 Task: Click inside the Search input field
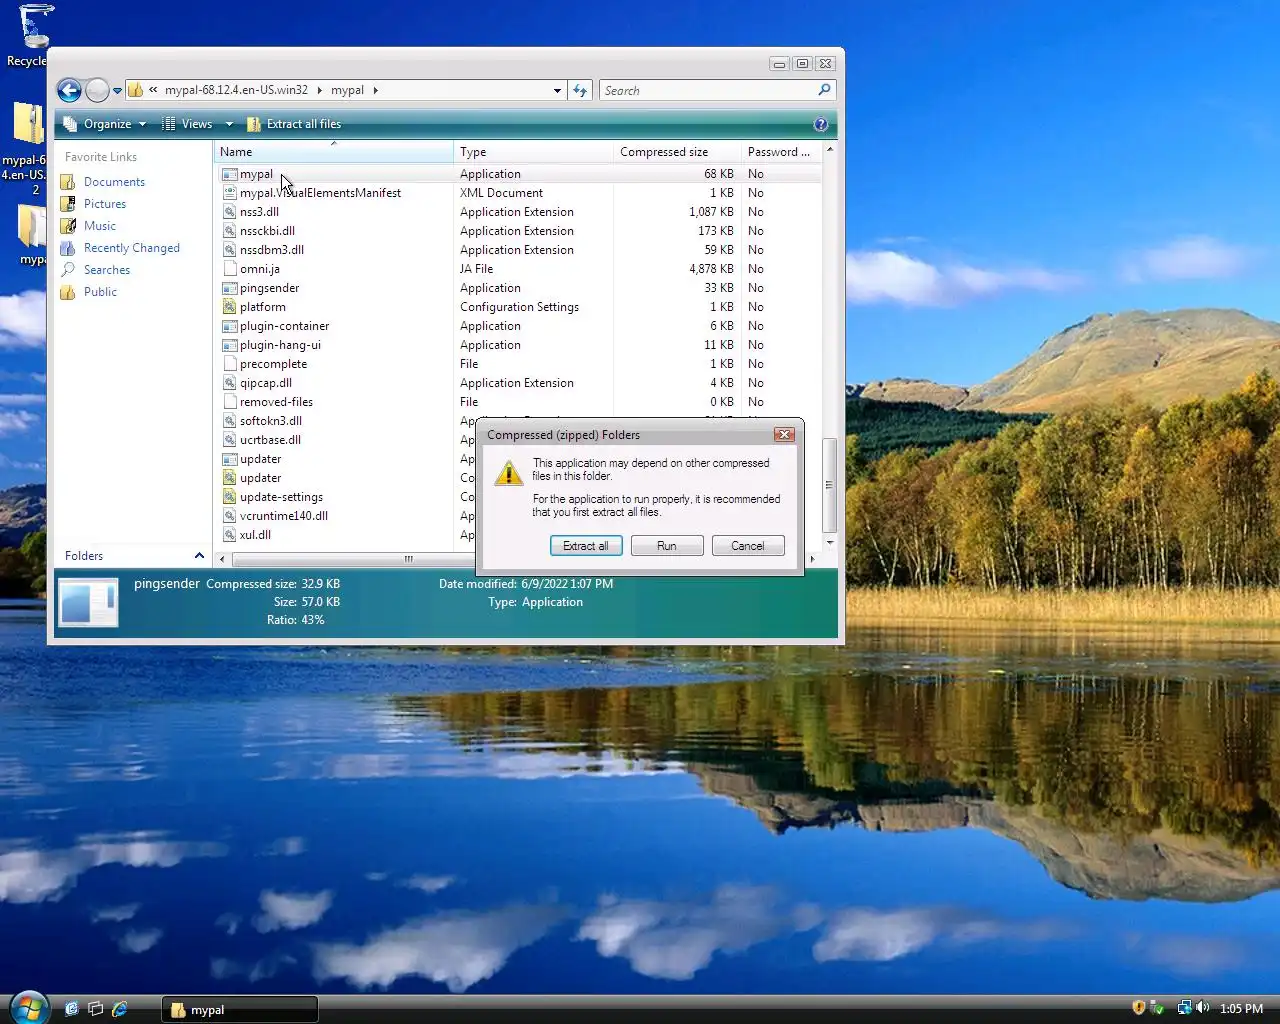click(709, 90)
